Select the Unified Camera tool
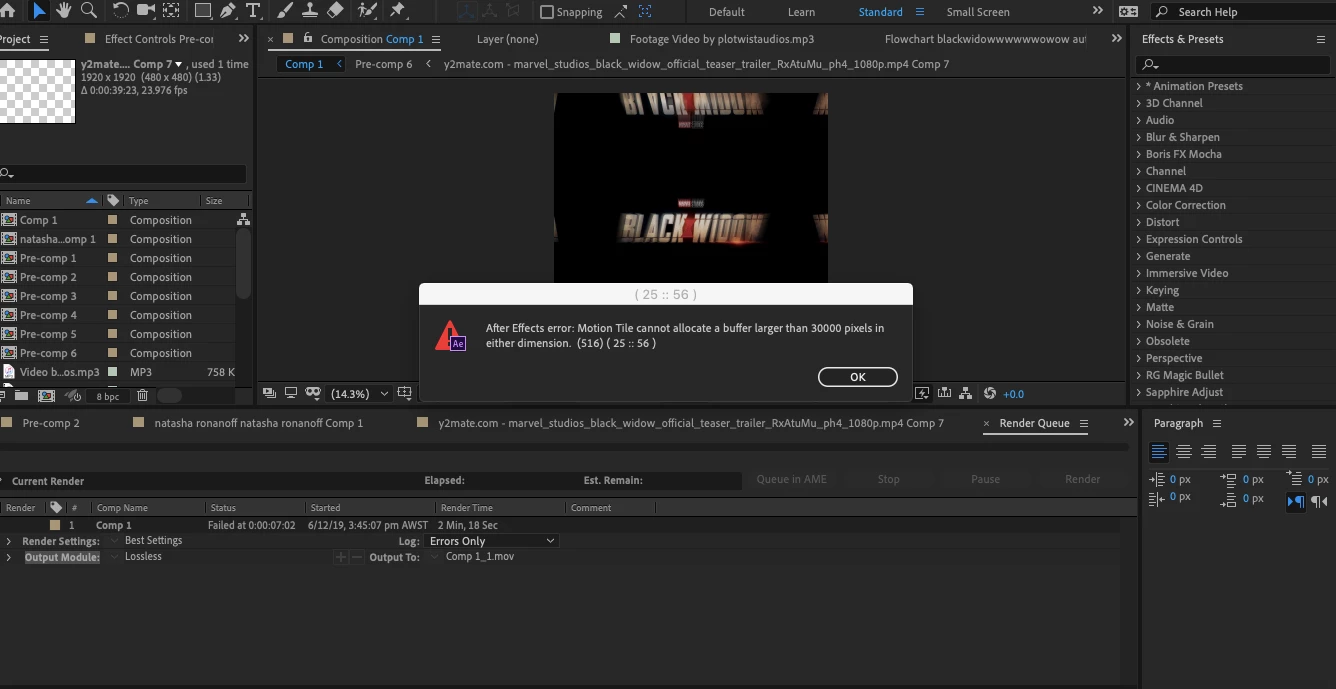This screenshot has width=1336, height=689. coord(146,11)
